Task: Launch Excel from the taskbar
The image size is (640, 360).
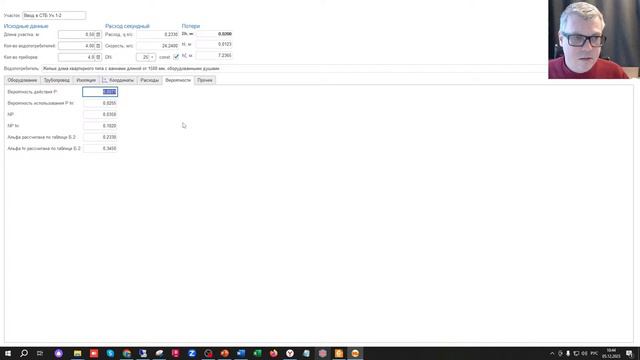Action: [257, 353]
